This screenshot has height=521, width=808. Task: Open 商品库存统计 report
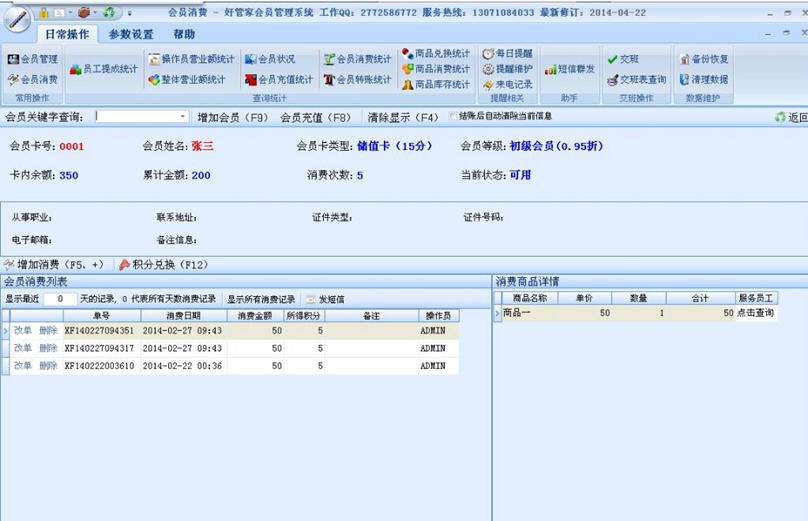pos(436,84)
